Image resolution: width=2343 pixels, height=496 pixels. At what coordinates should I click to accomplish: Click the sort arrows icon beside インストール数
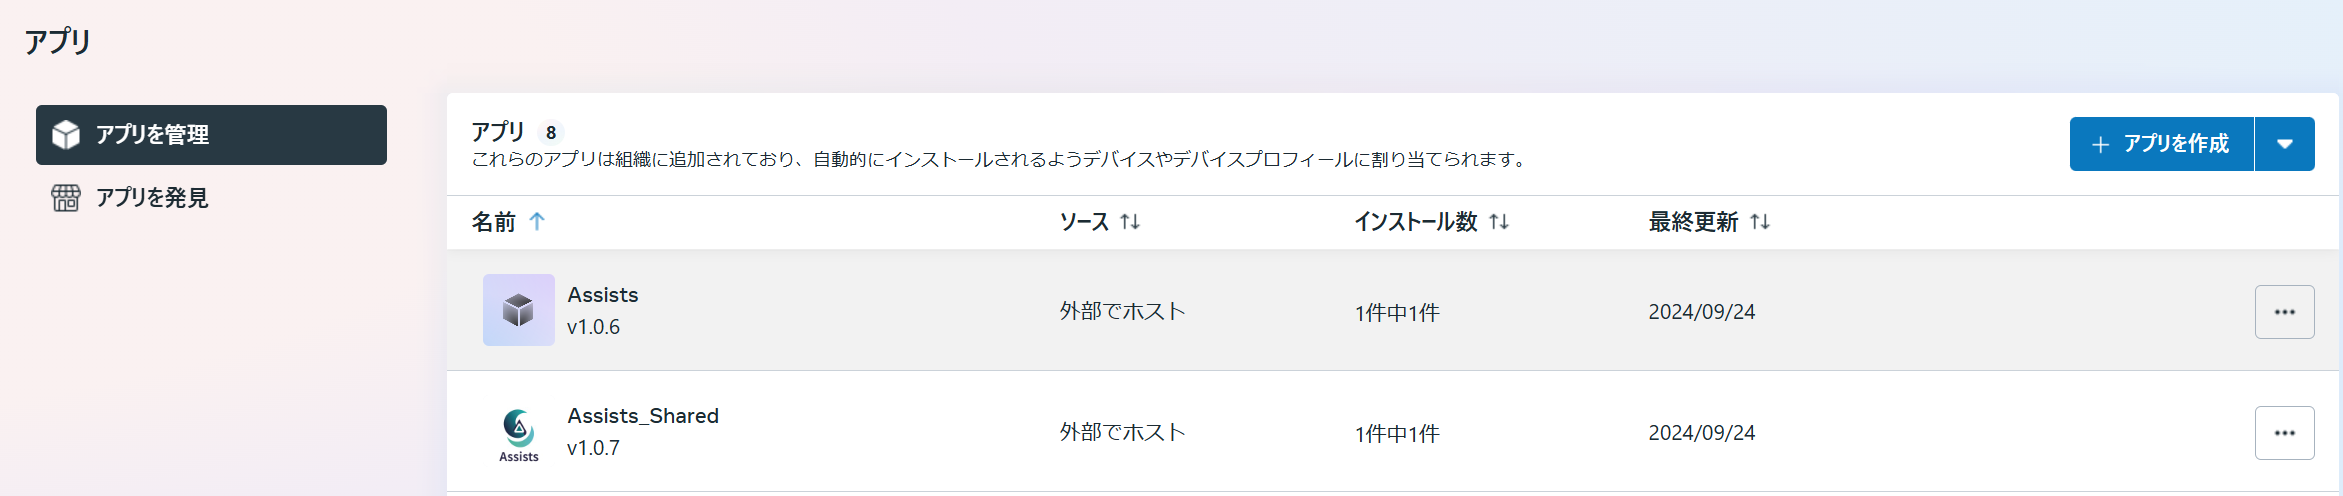pos(1498,222)
